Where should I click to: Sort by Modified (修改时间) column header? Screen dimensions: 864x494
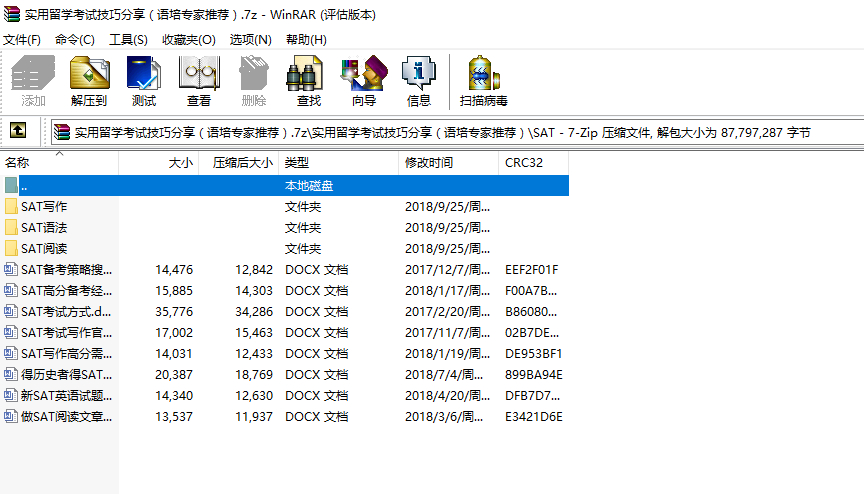point(448,162)
